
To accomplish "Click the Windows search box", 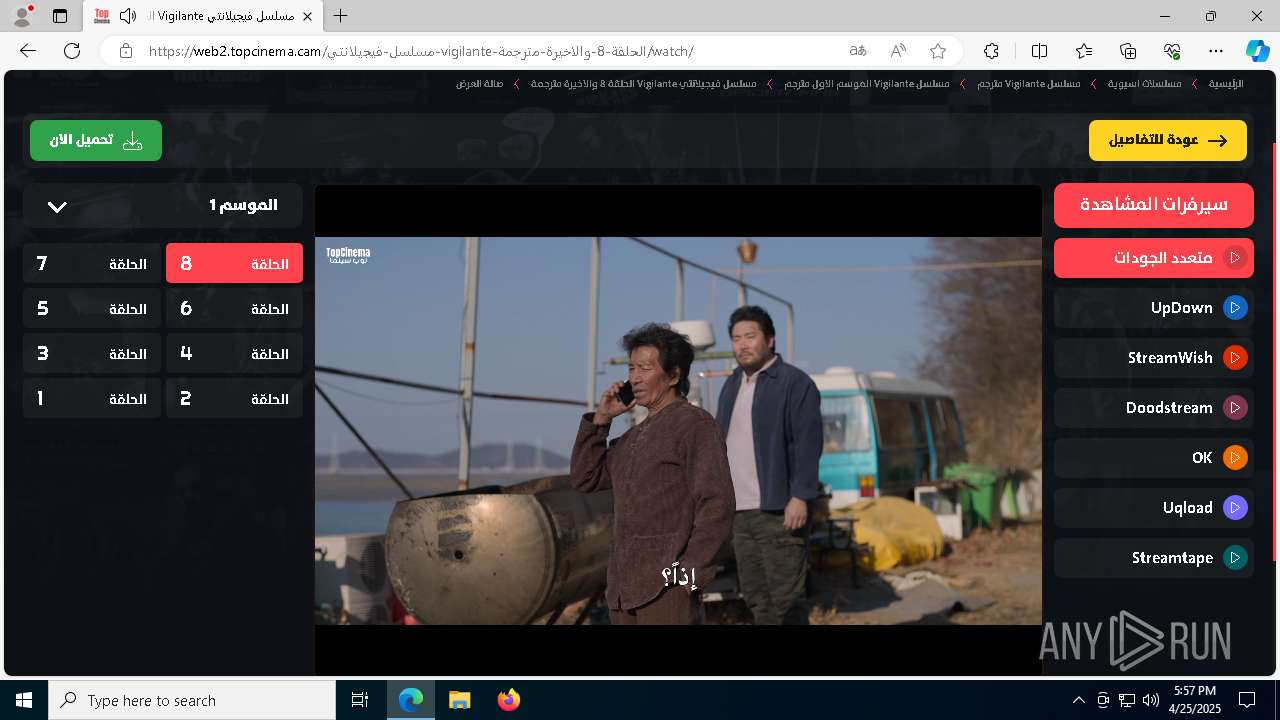I will [192, 700].
